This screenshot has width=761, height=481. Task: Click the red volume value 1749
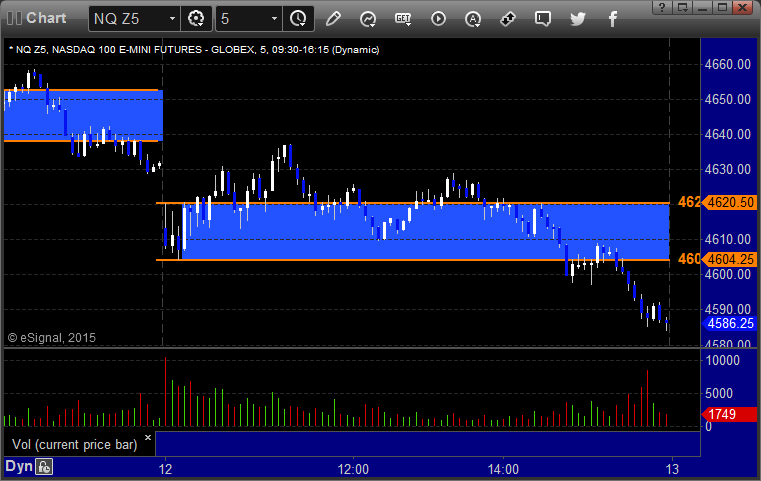(x=729, y=415)
